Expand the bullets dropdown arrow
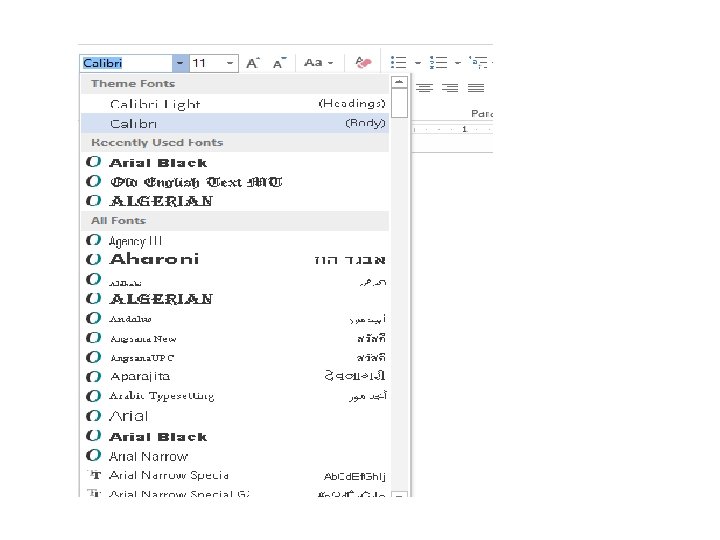Viewport: 720px width, 540px height. 417,62
